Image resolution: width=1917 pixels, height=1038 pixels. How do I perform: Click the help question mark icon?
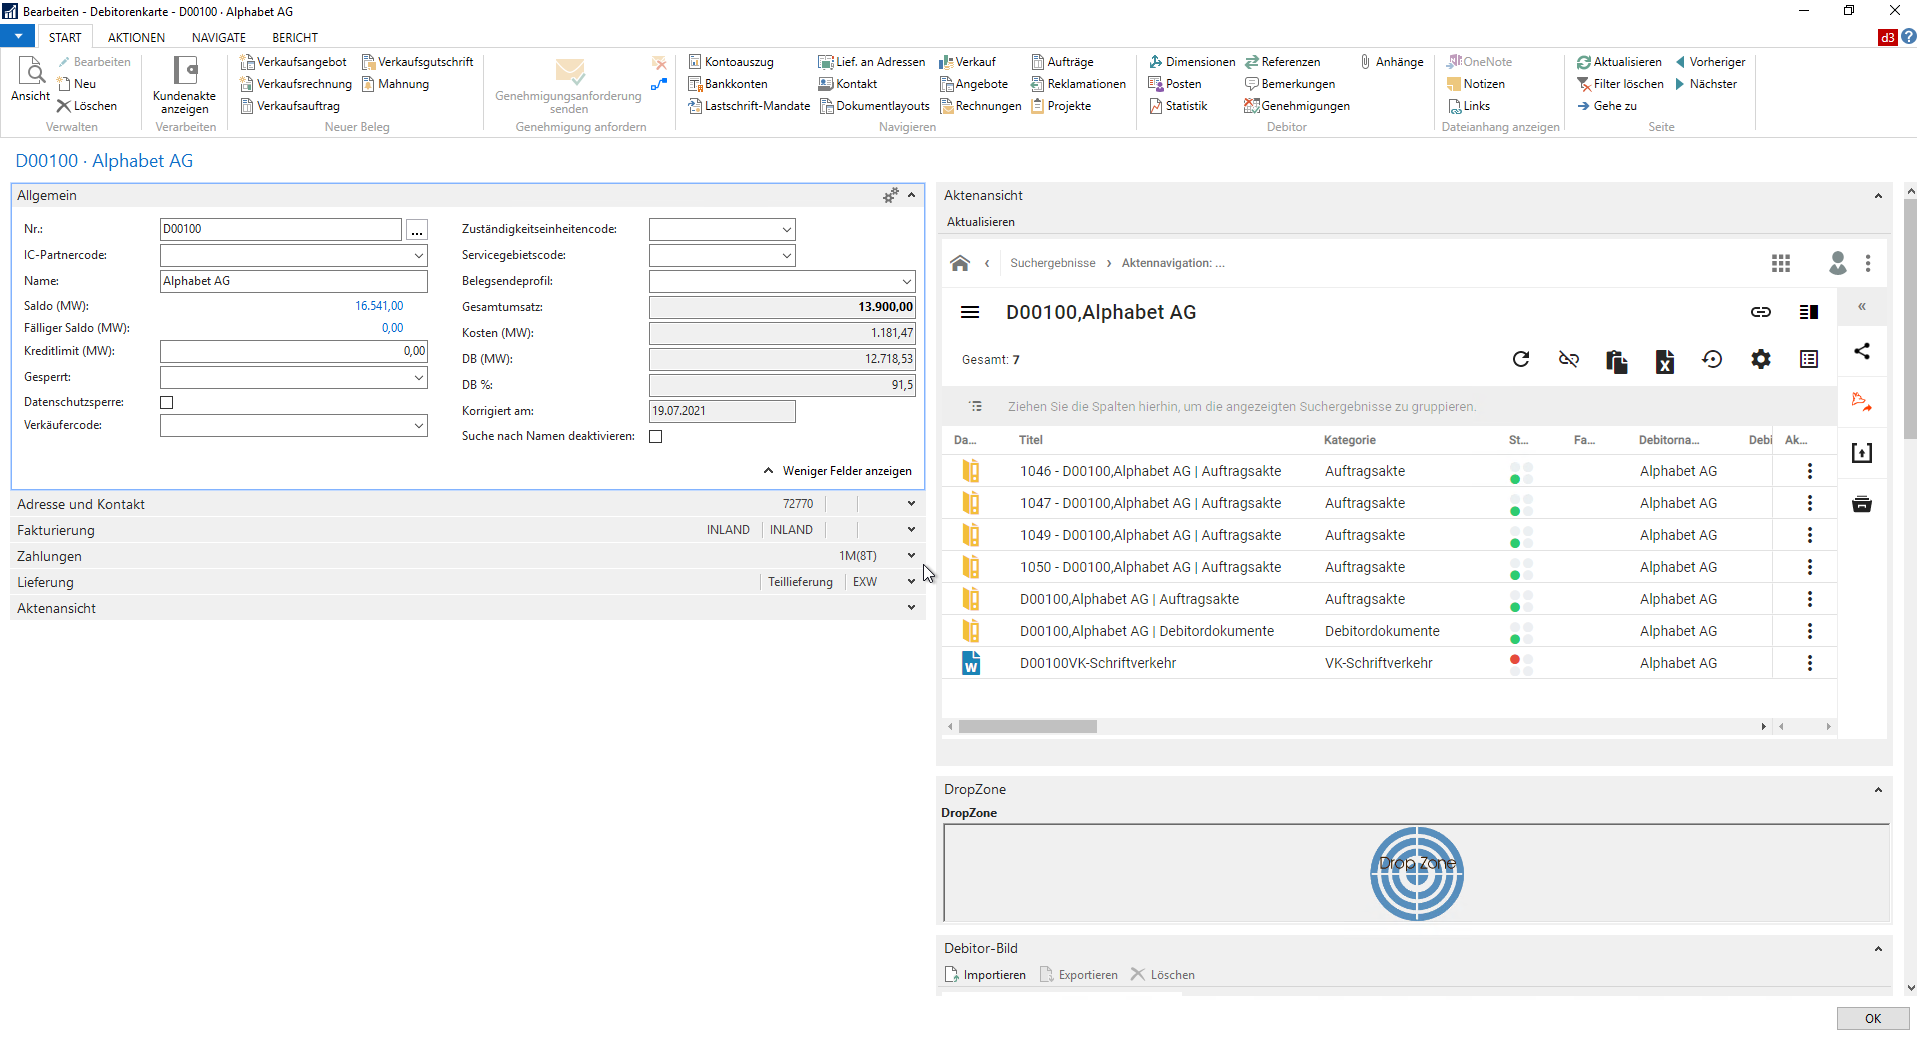tap(1908, 37)
